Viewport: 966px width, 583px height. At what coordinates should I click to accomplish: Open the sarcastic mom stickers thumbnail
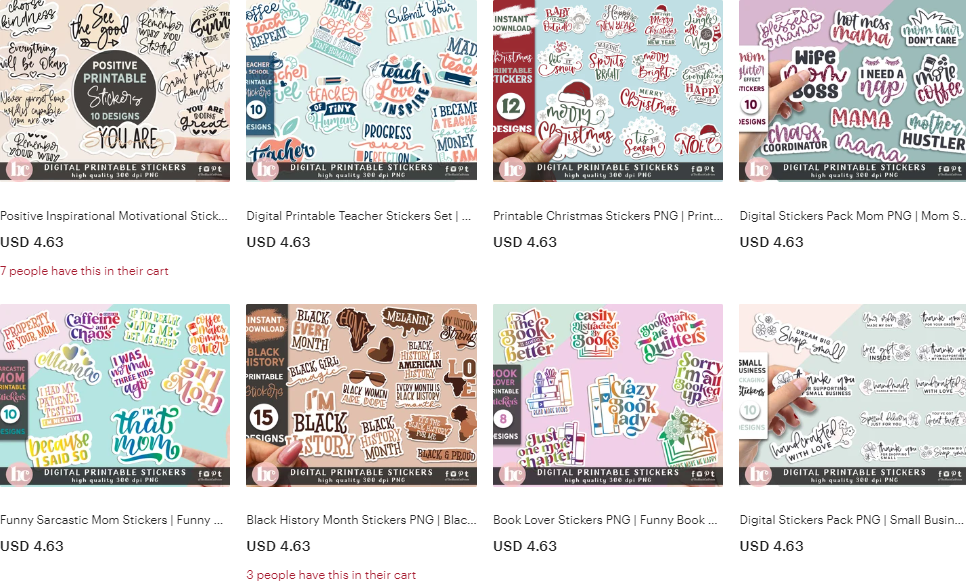click(115, 395)
